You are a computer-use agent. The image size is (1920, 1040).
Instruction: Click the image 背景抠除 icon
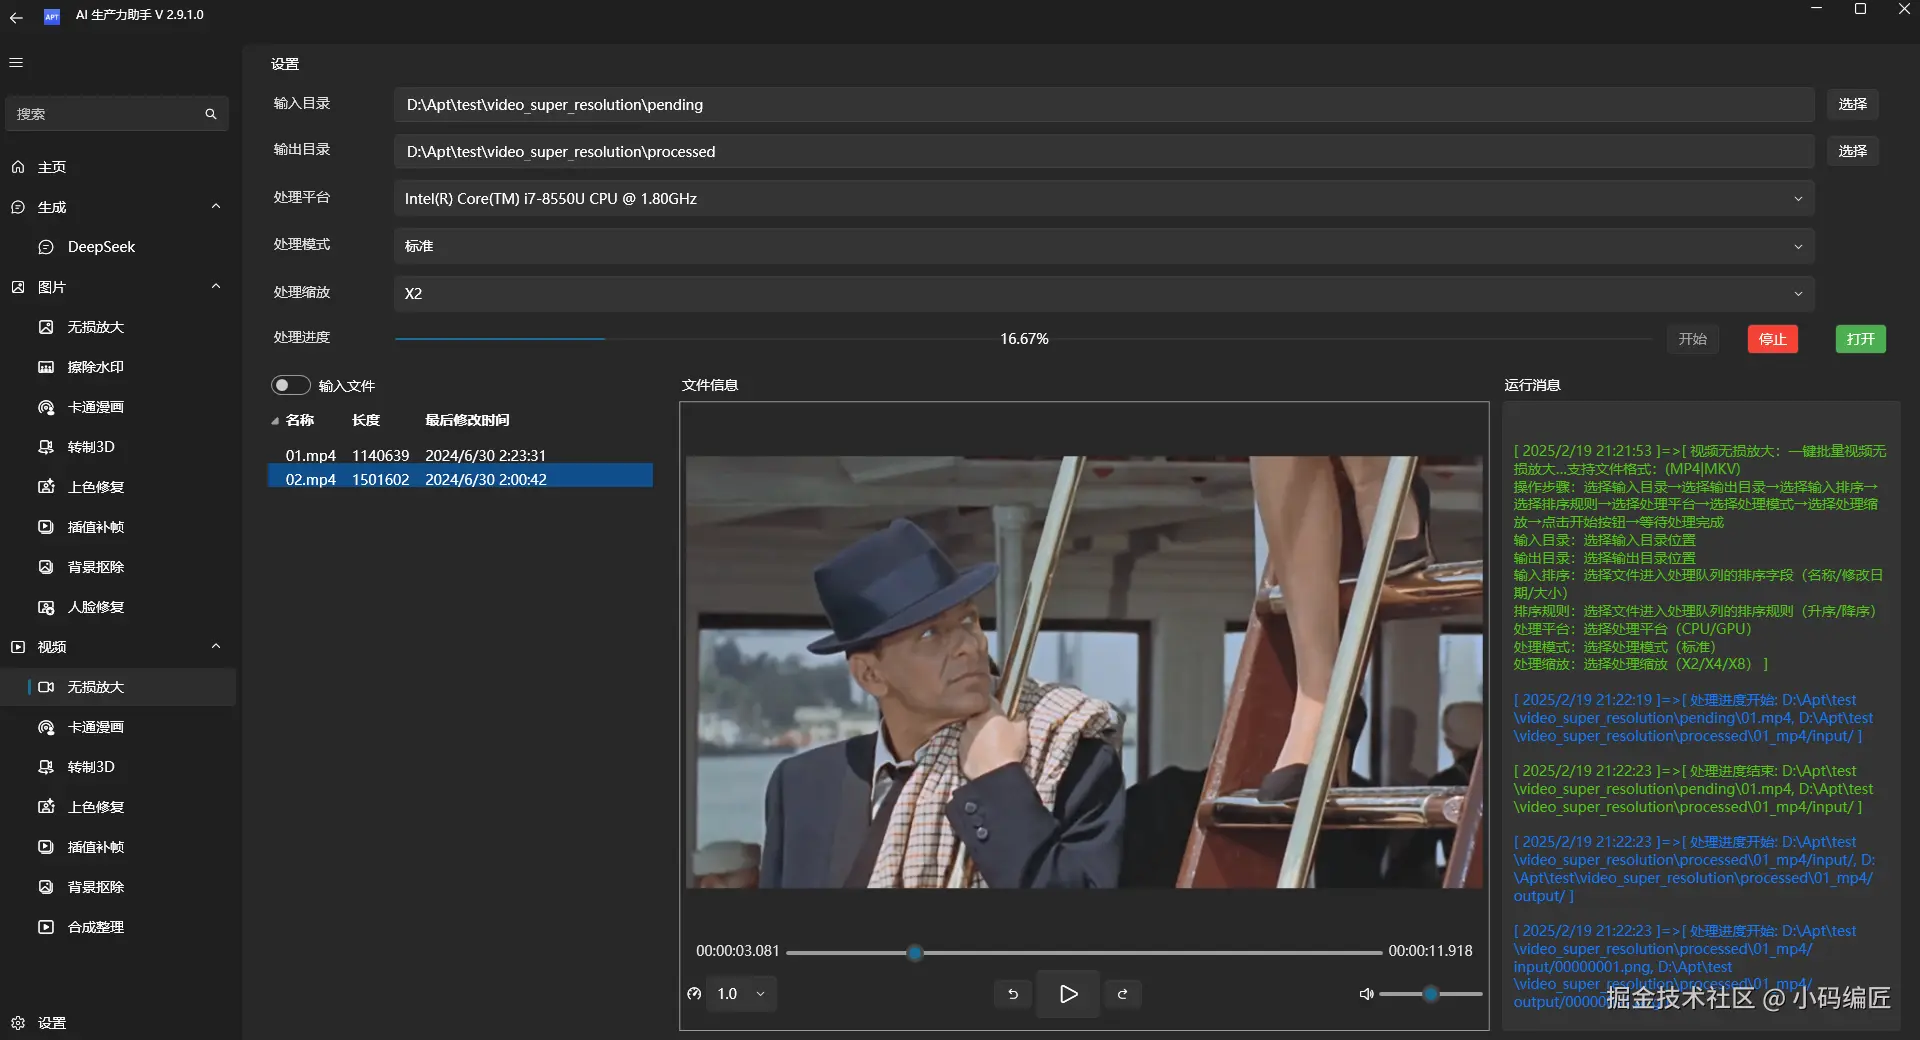[x=46, y=567]
